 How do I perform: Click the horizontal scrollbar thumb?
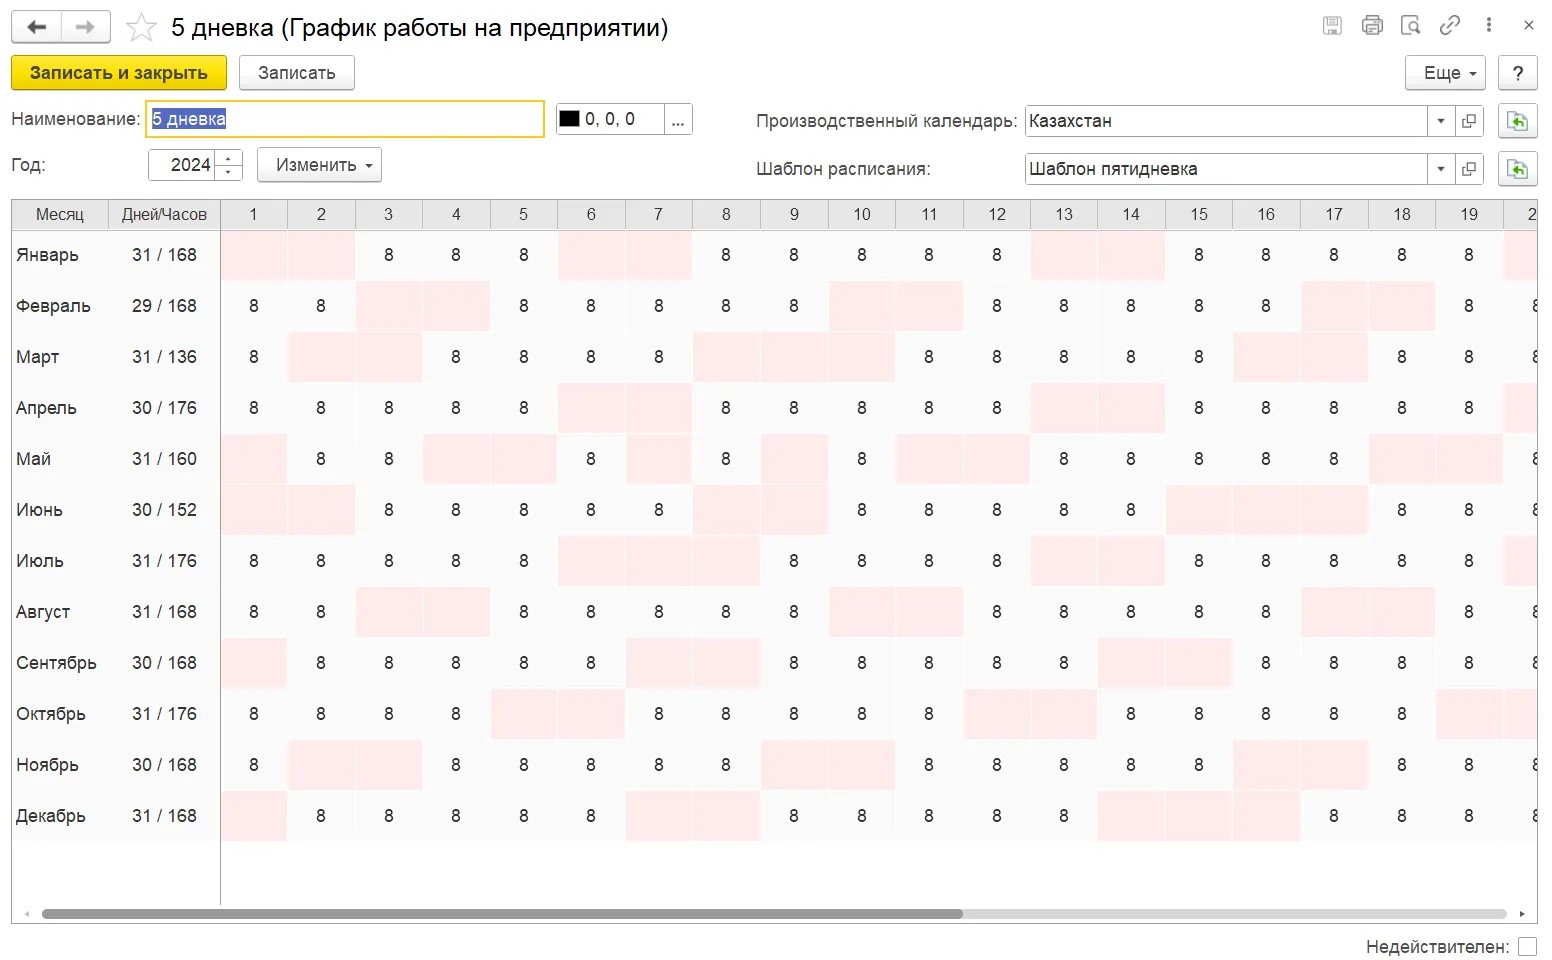point(502,914)
